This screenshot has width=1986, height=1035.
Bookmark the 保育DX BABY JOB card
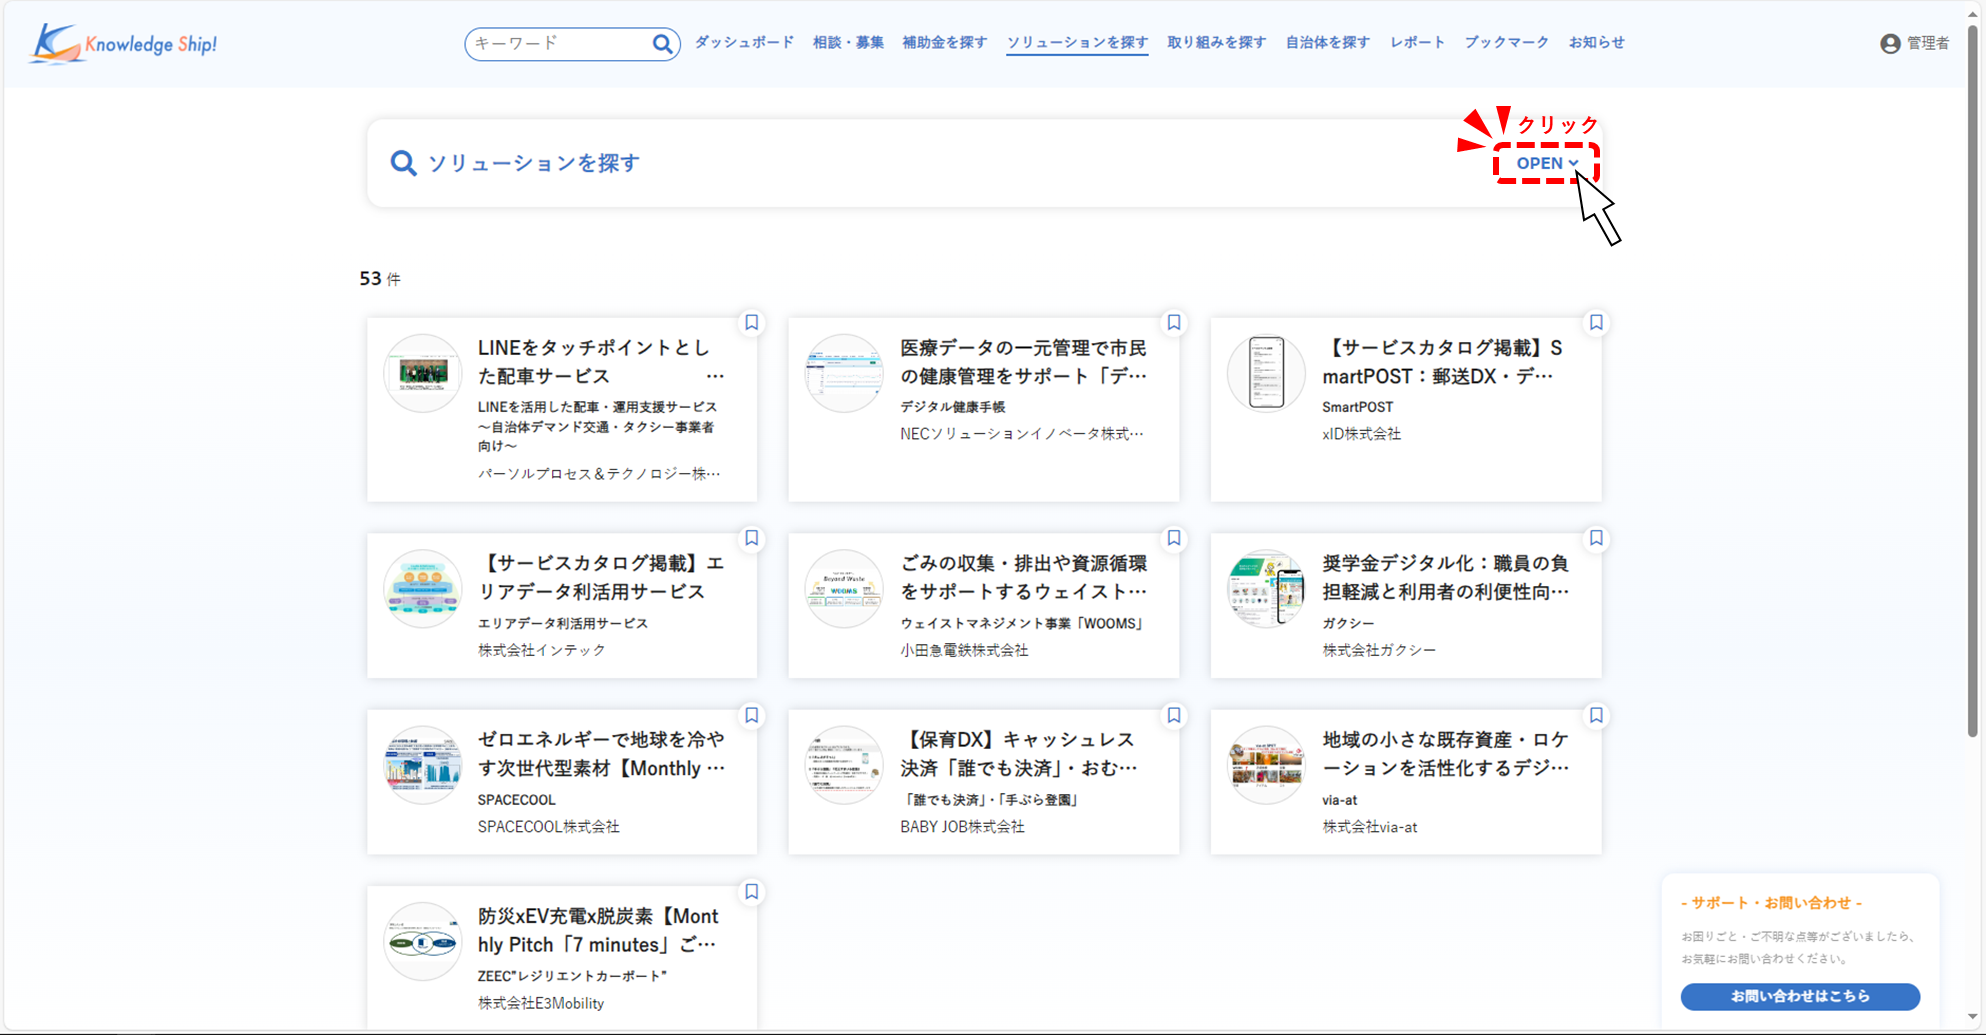tap(1174, 716)
